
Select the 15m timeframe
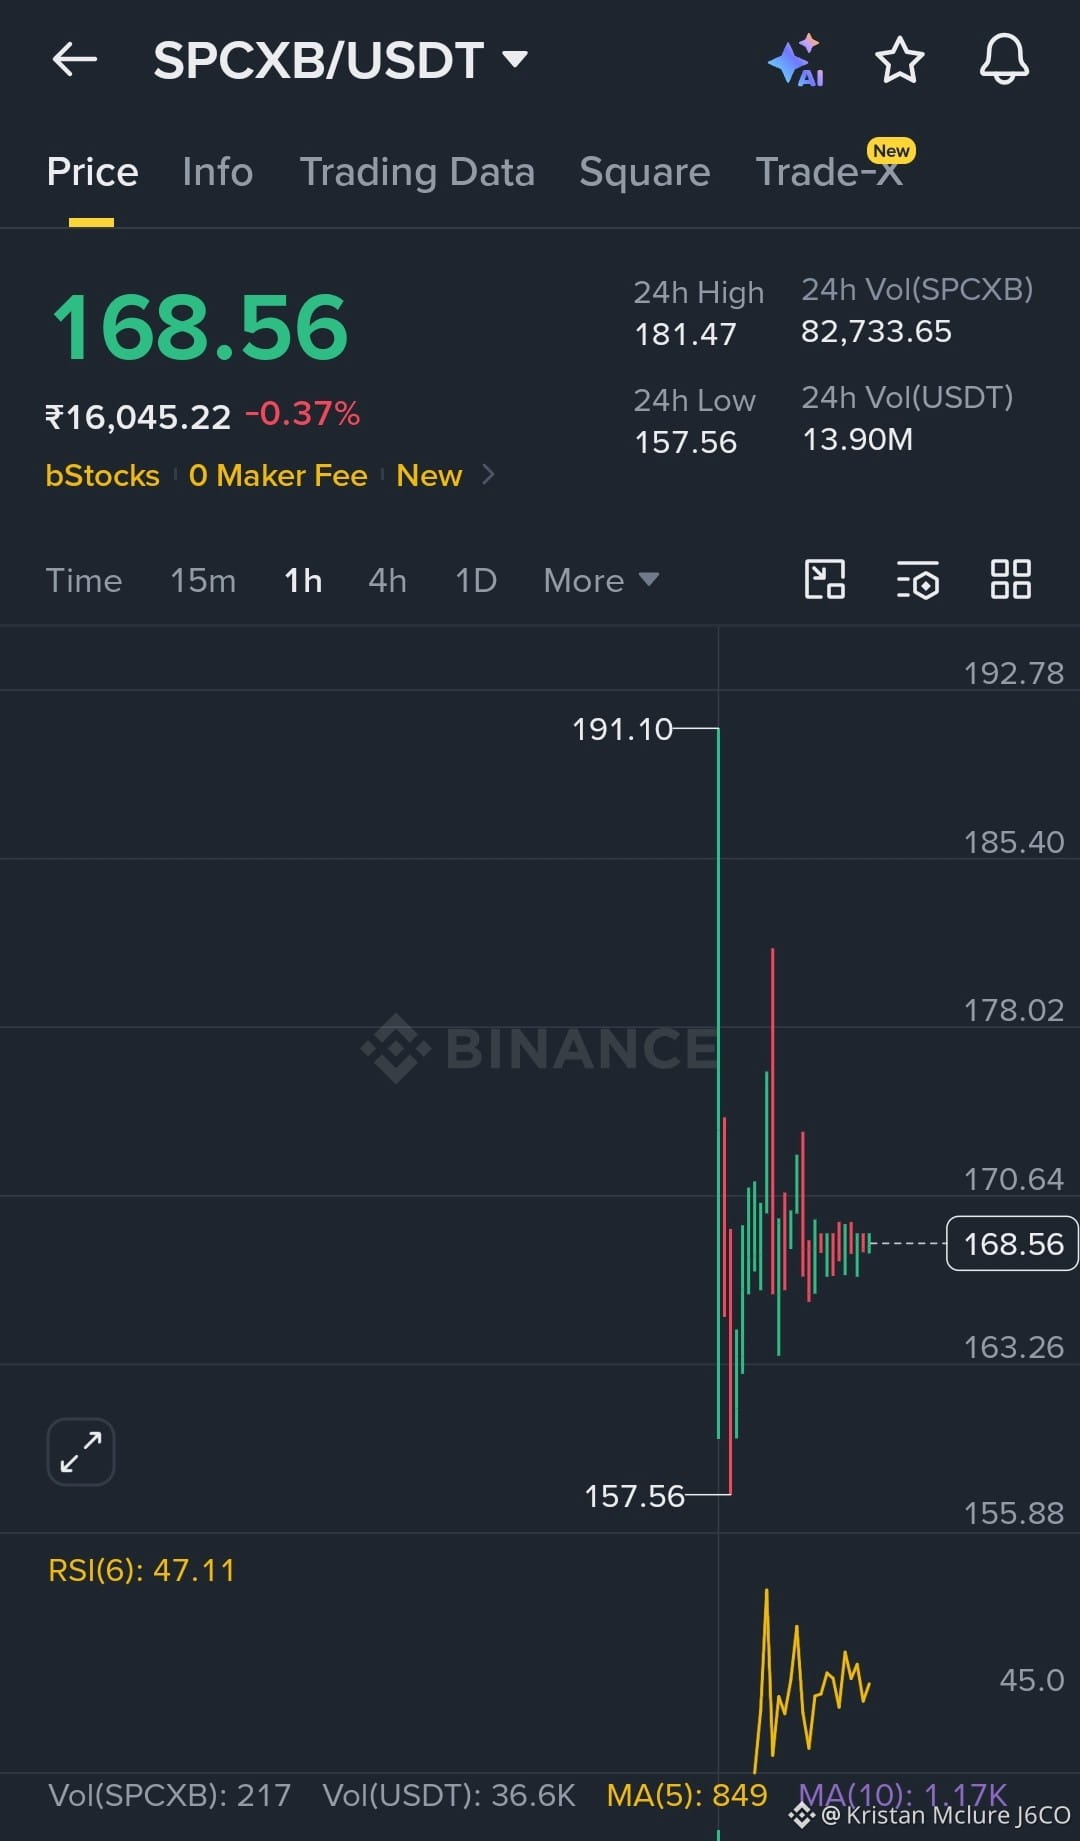tap(203, 580)
